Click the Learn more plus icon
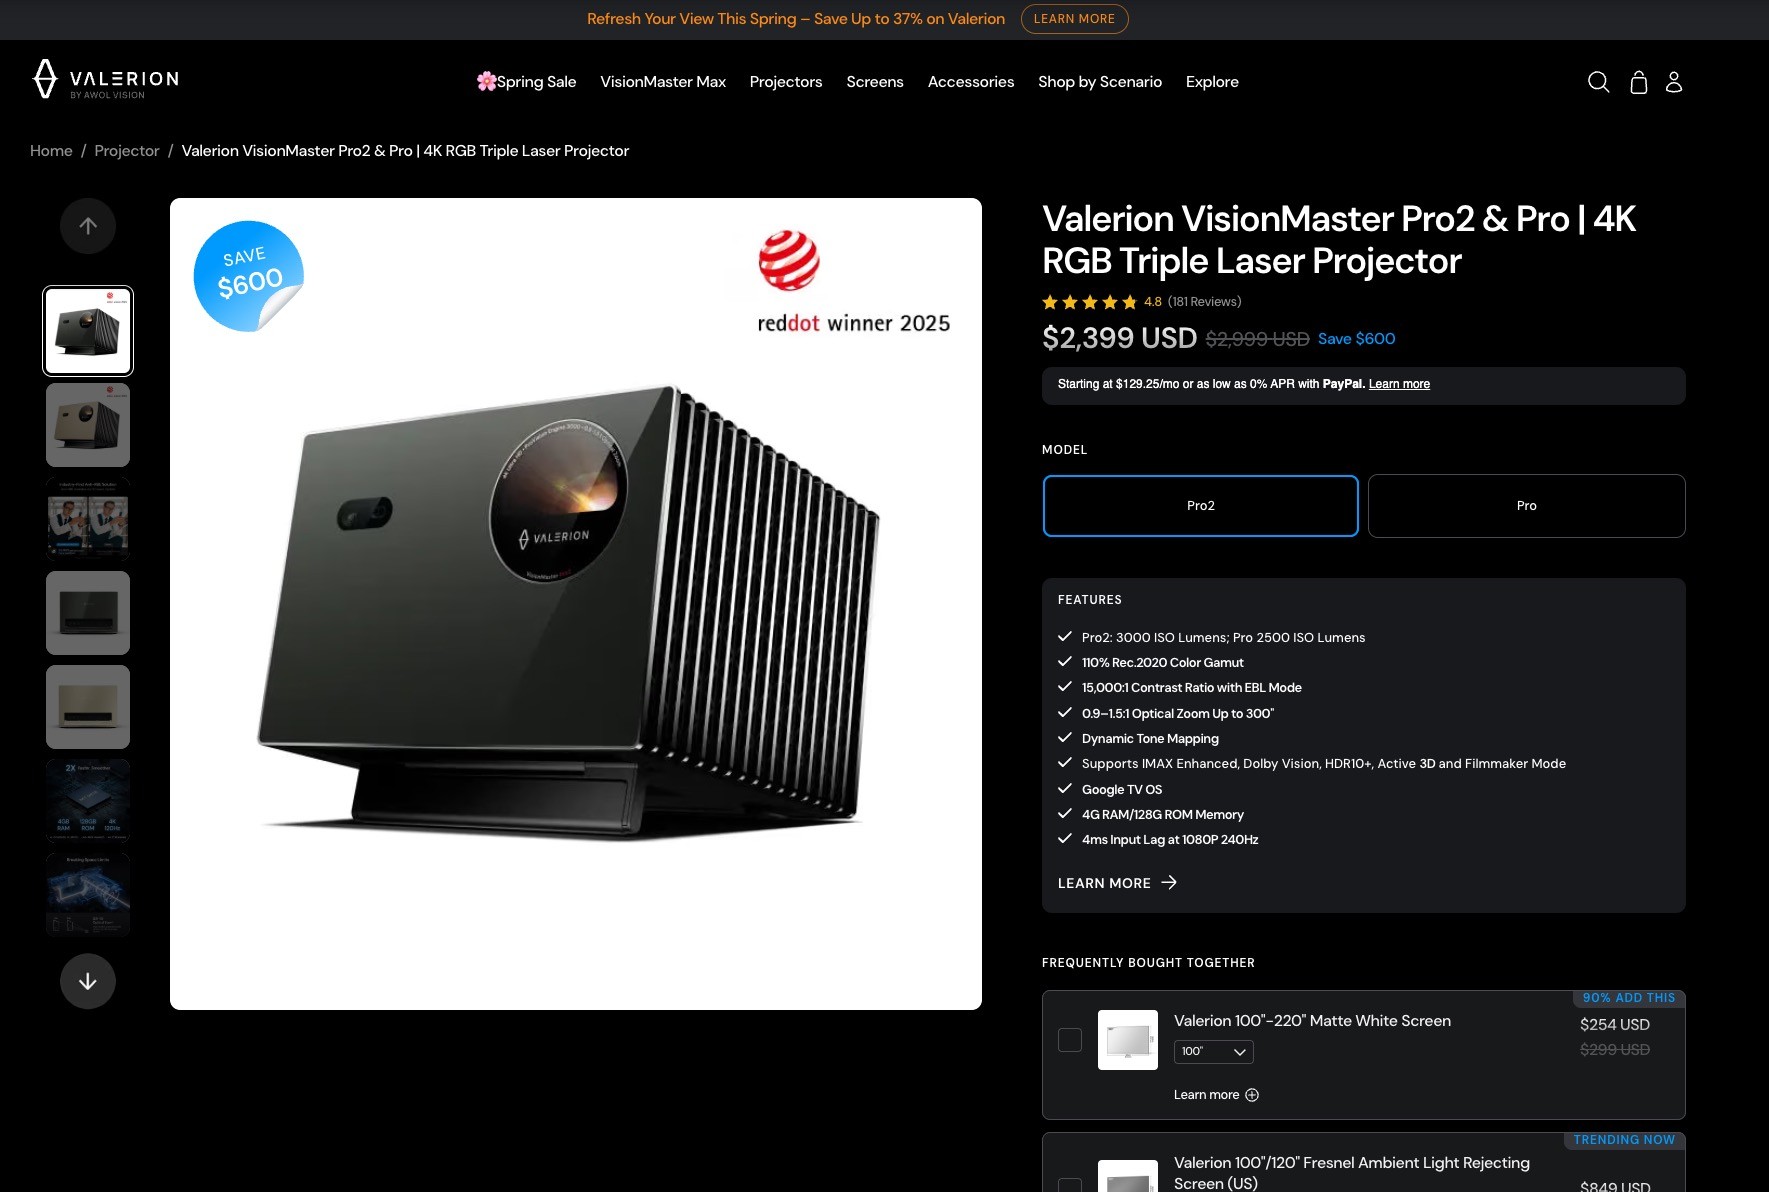 coord(1252,1095)
